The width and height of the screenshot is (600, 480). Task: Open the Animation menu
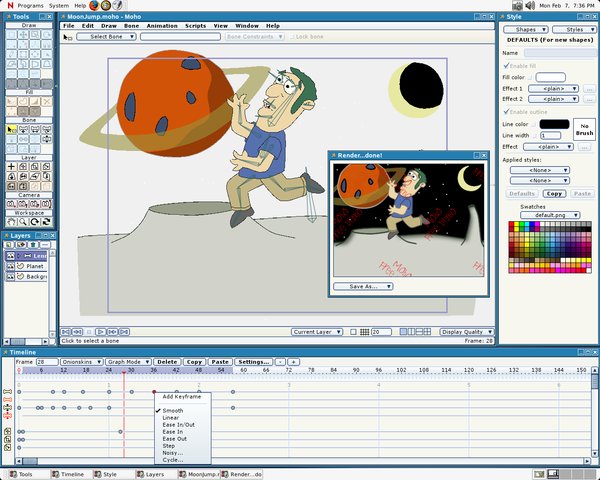point(162,25)
